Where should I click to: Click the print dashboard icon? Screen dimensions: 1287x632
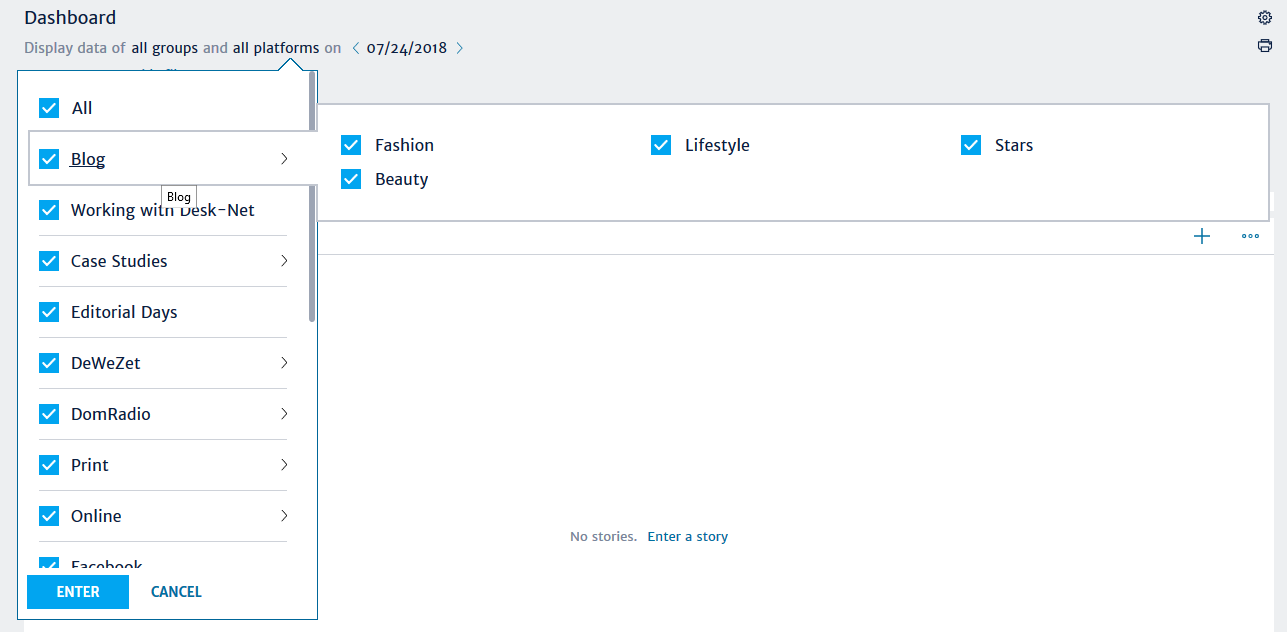click(x=1264, y=46)
